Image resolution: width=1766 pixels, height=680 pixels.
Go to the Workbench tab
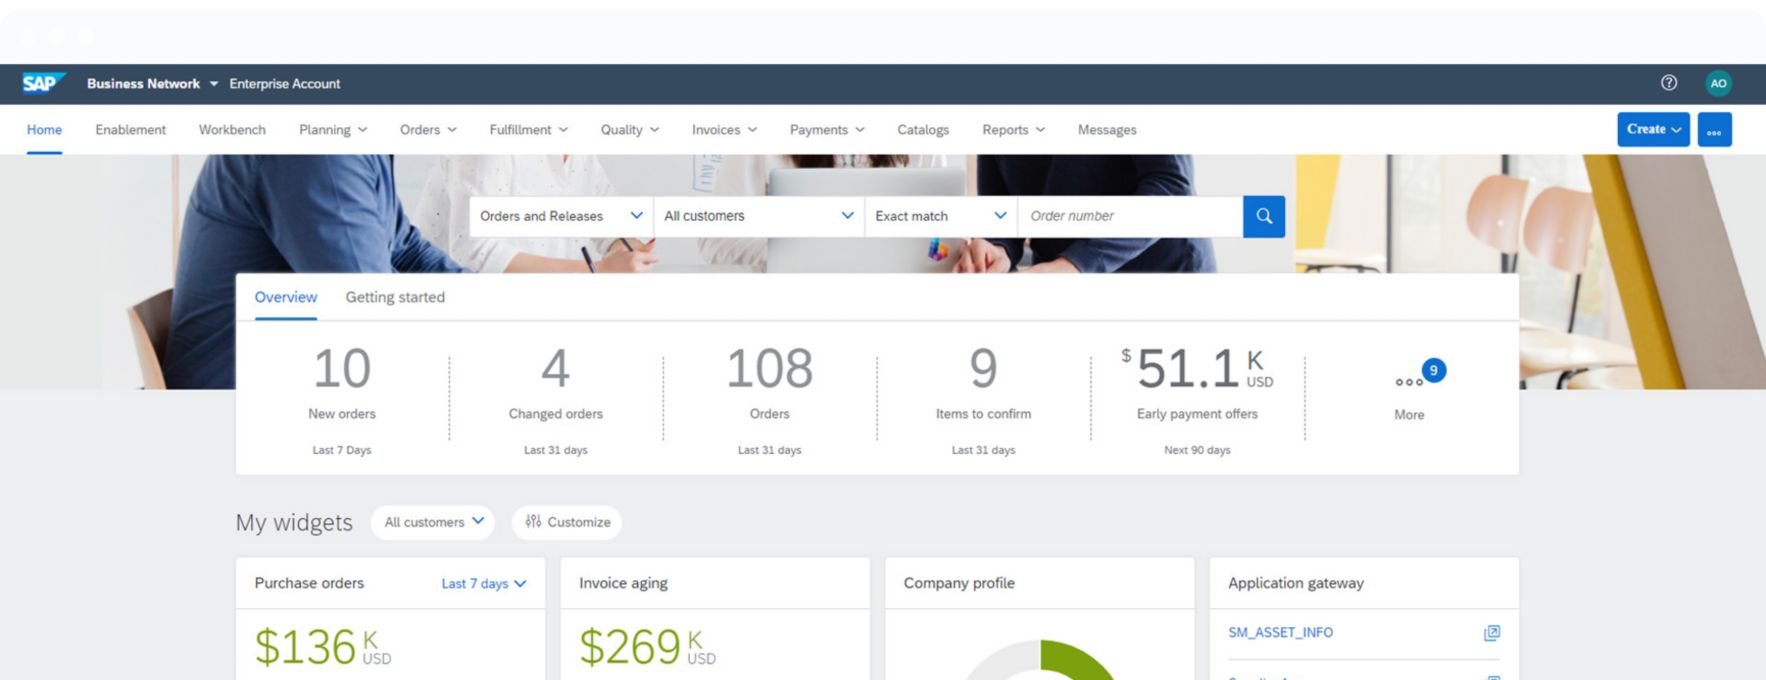(232, 130)
